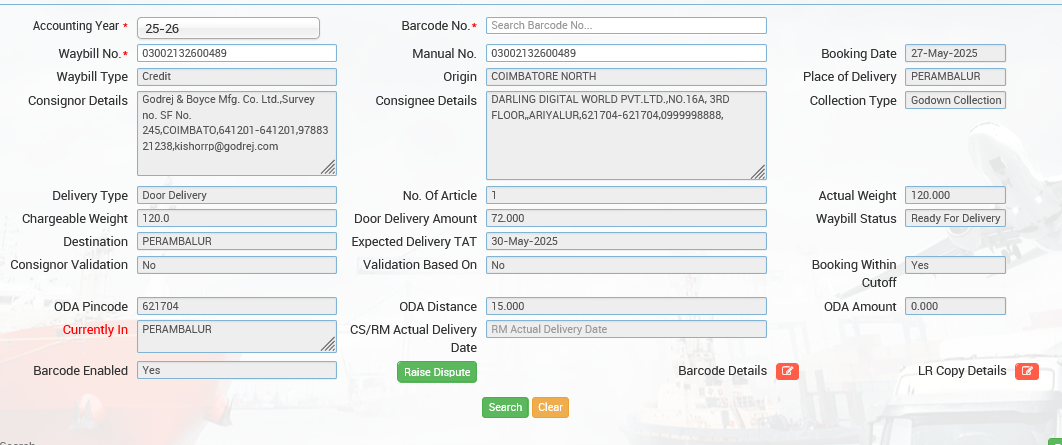Select the Collection Type field

coord(955,100)
